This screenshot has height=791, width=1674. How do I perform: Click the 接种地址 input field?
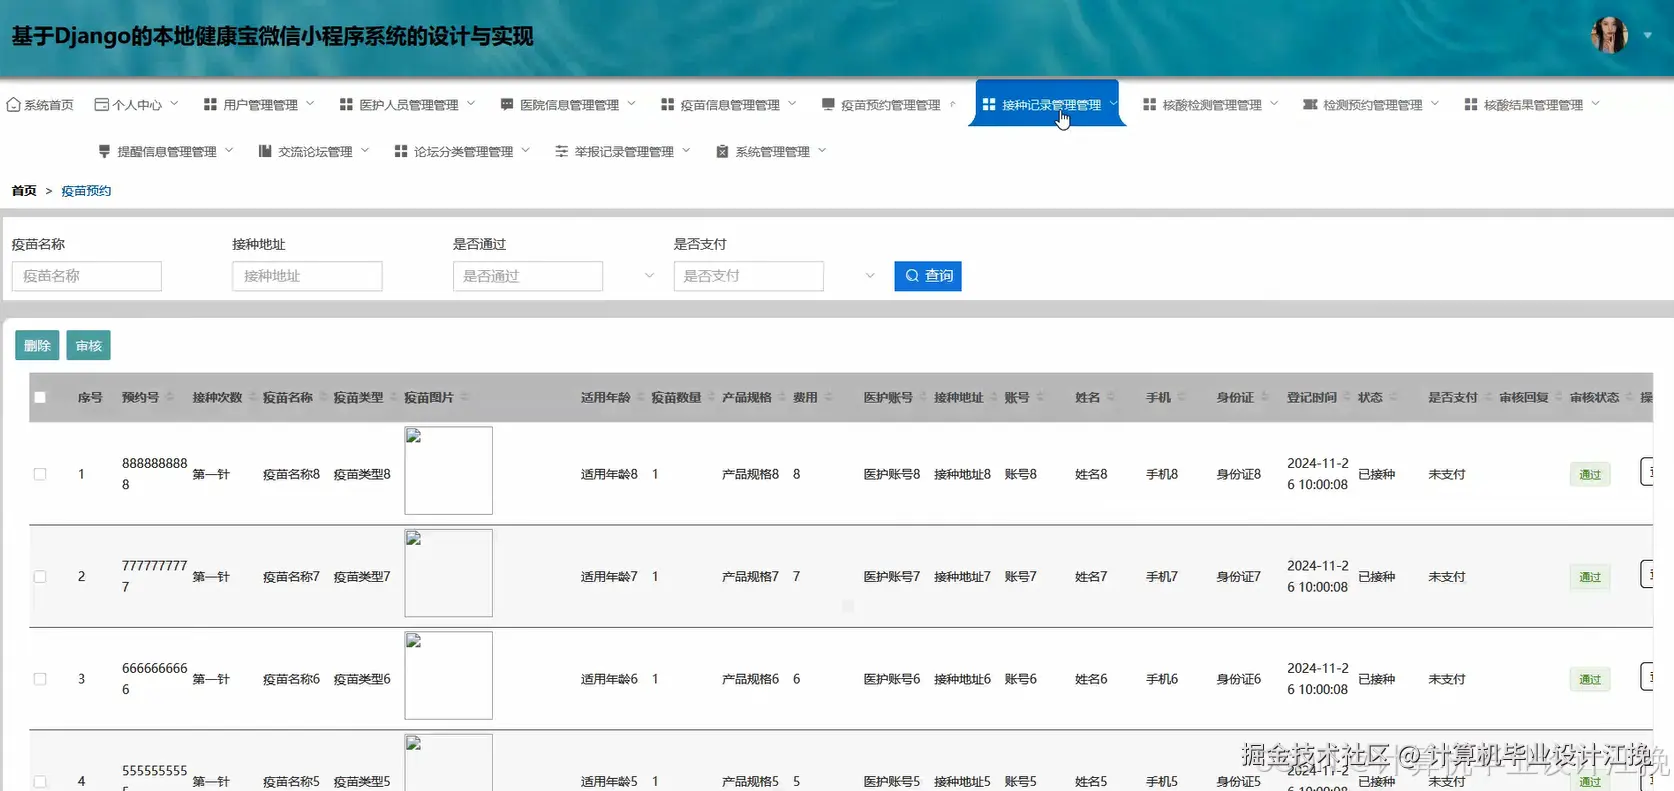tap(307, 276)
